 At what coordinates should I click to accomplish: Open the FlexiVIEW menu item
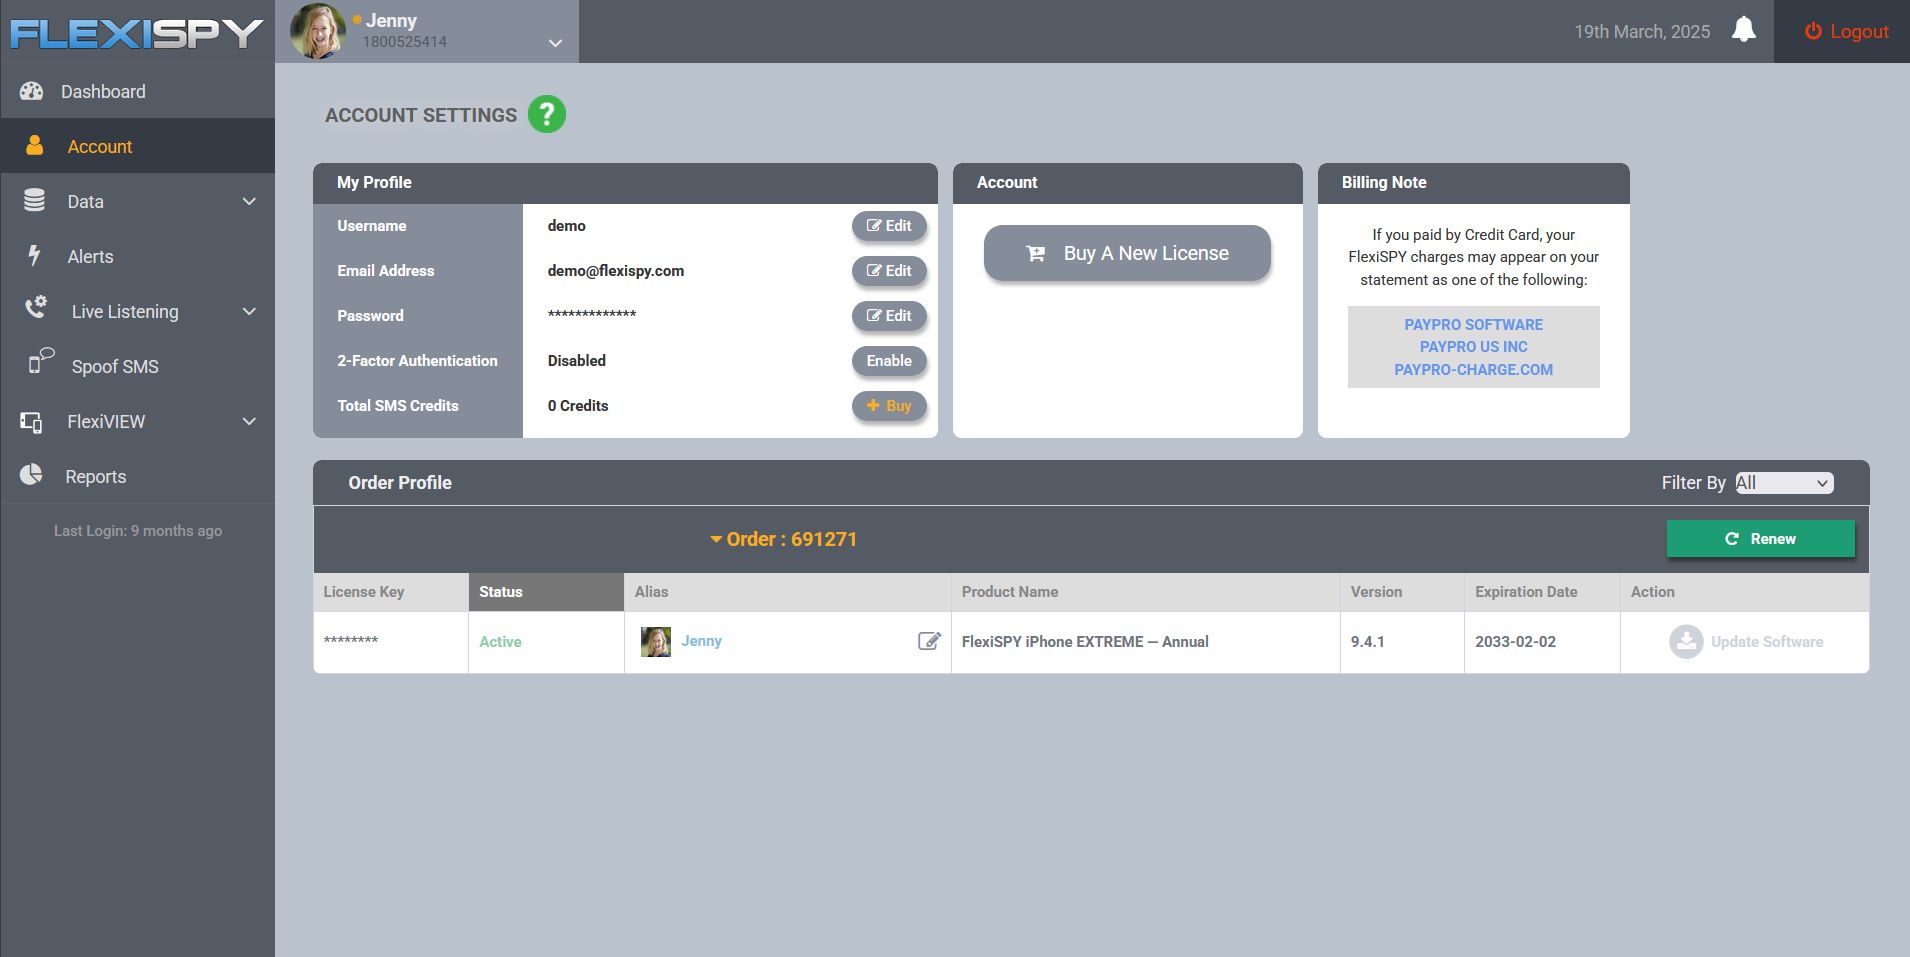(x=137, y=421)
